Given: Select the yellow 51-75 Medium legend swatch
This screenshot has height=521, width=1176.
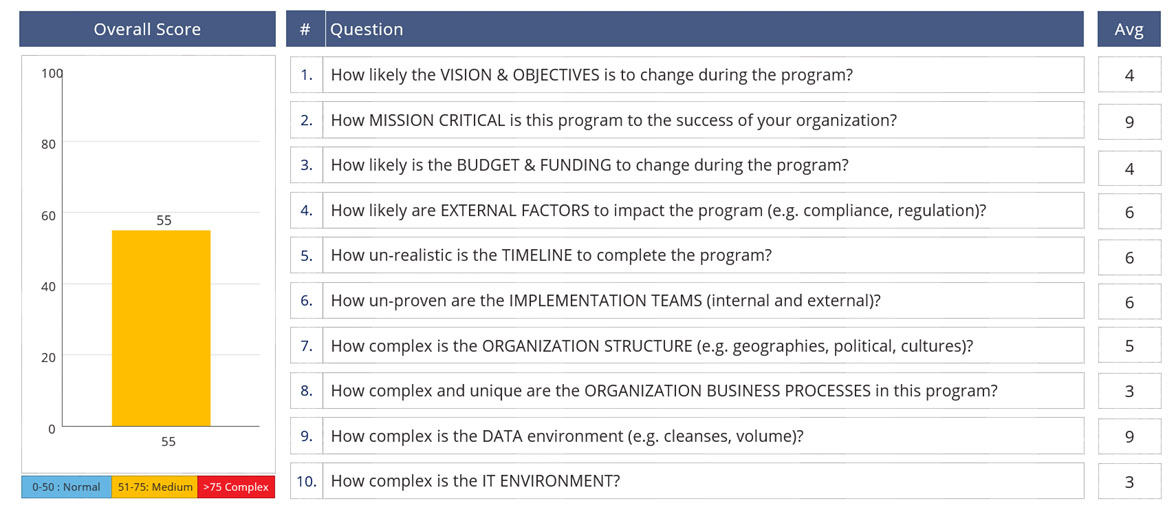Looking at the screenshot, I should pyautogui.click(x=154, y=487).
